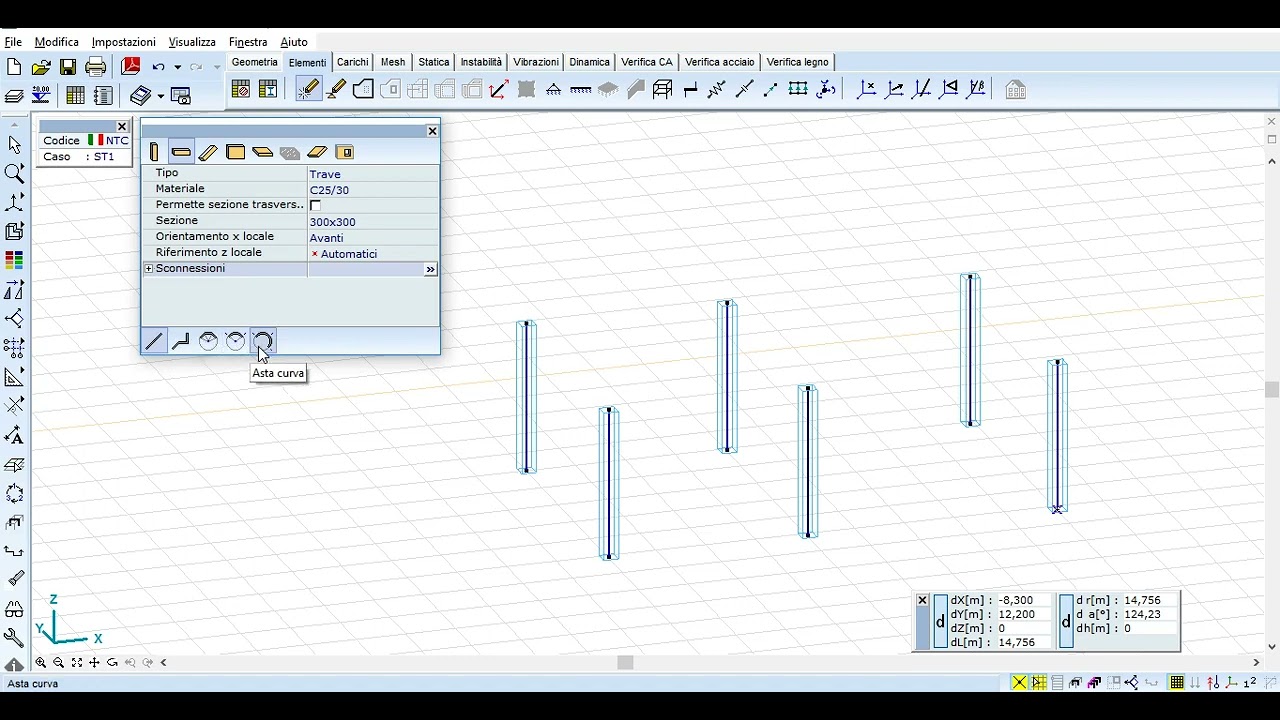1280x720 pixels.
Task: Open the cross-section library icon
Action: tap(267, 90)
